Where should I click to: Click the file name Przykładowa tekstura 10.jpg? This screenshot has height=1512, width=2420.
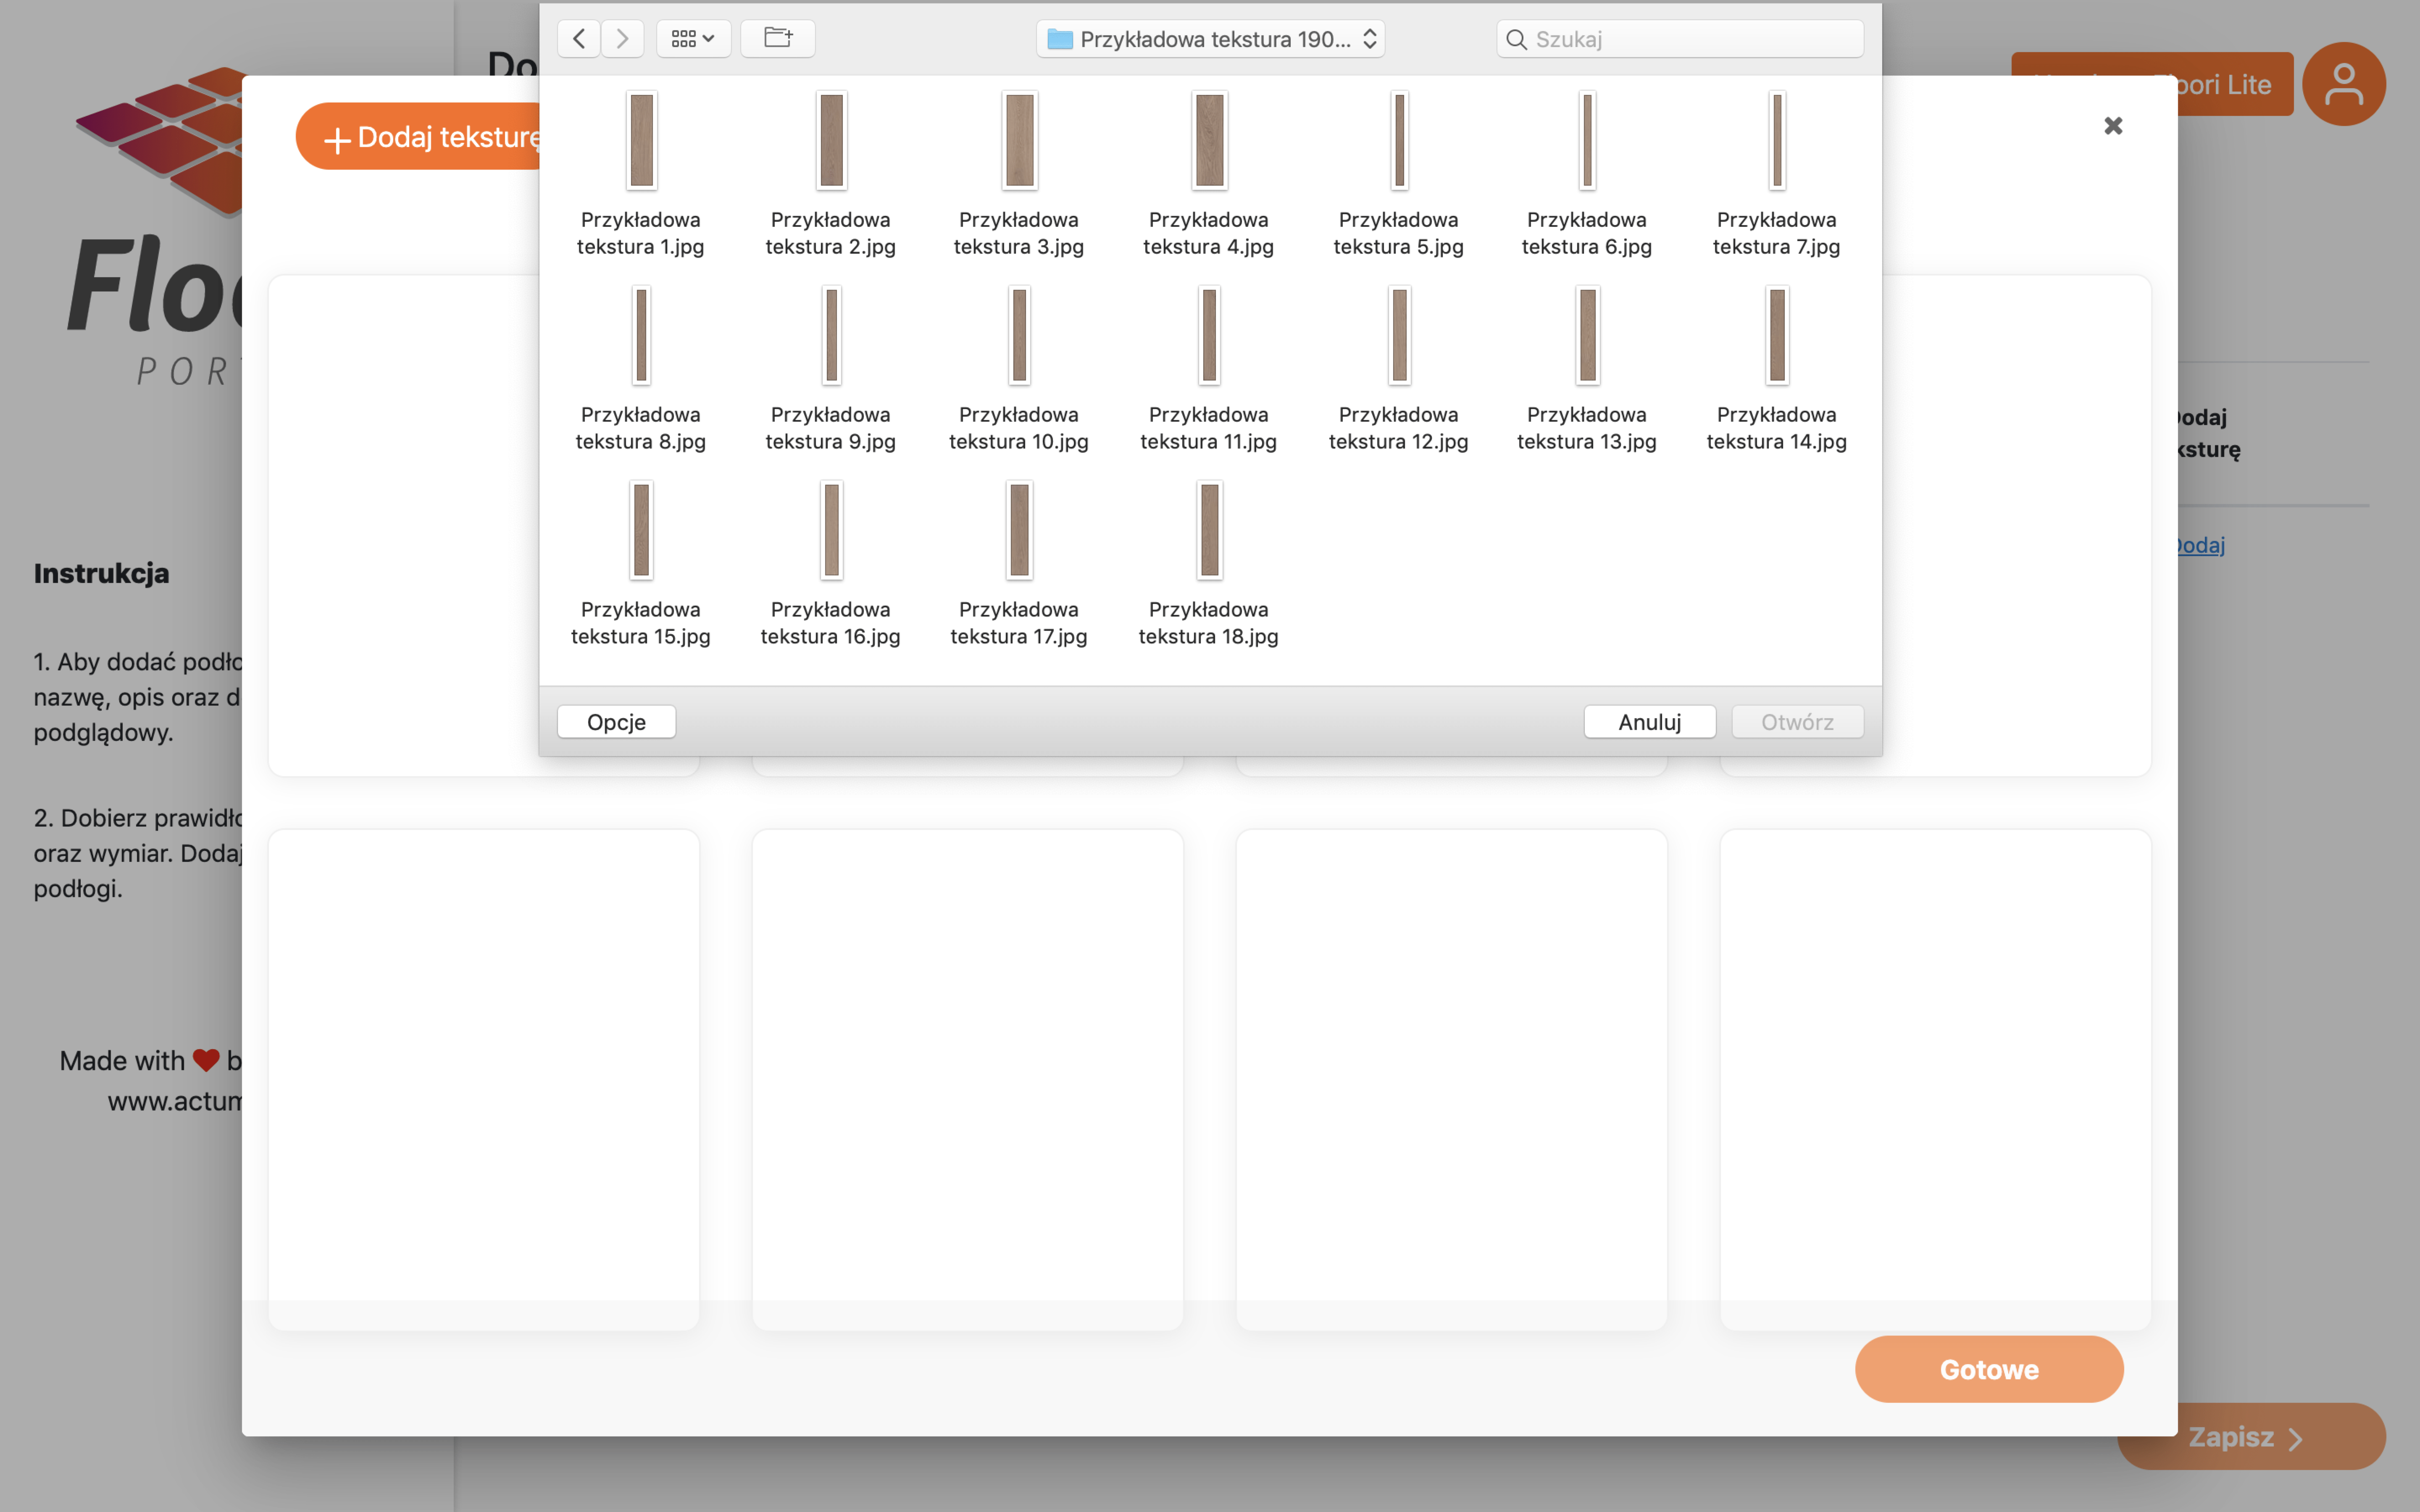(1019, 428)
